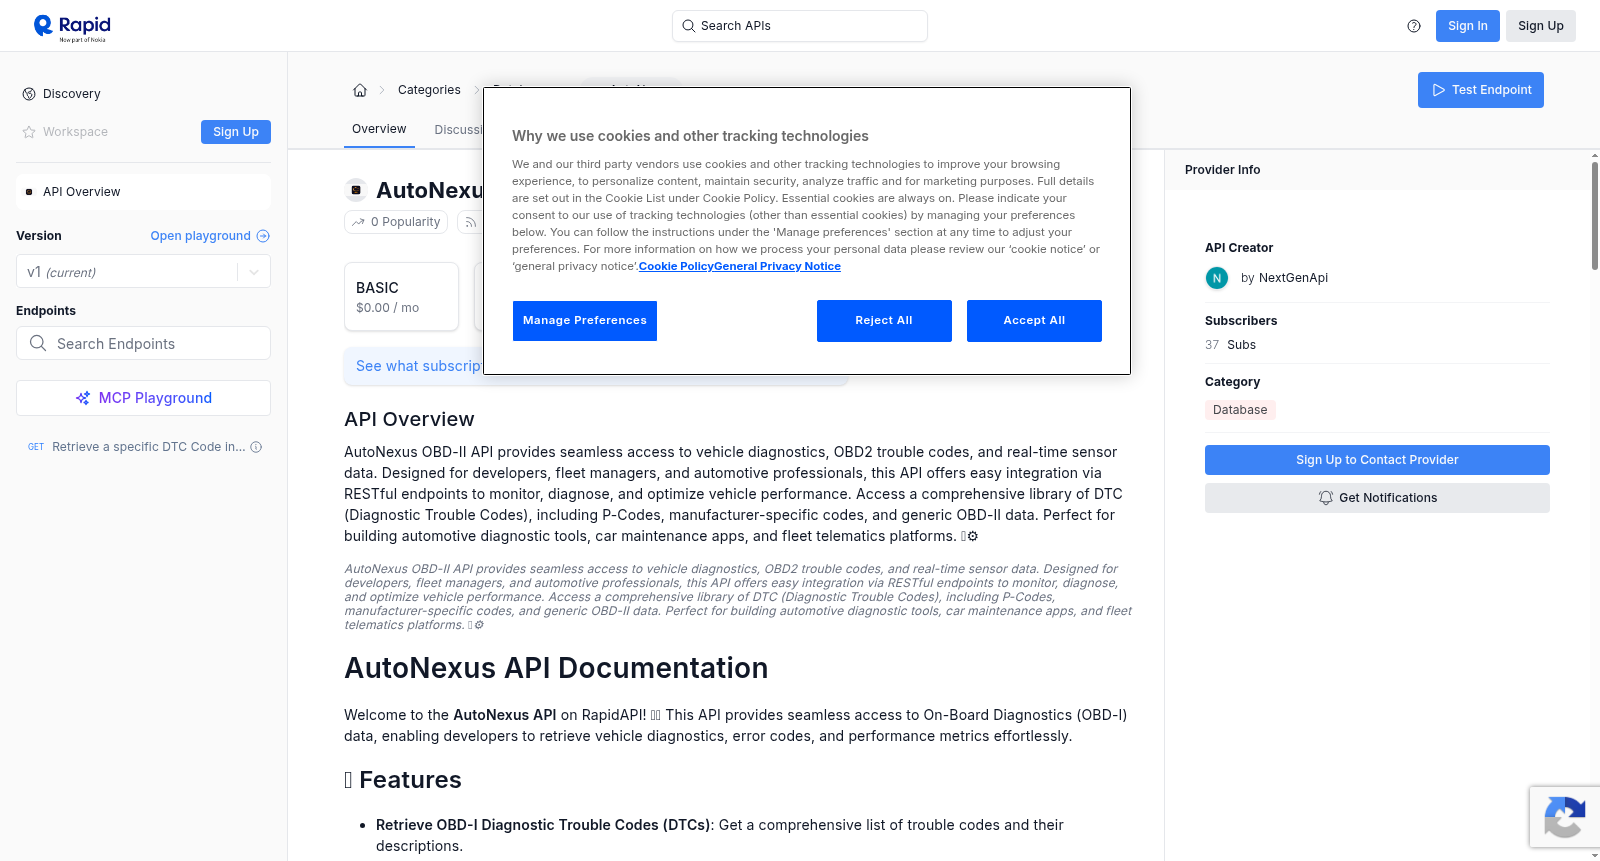Open Manage Preferences for cookies
Screen dimensions: 1600x861
point(585,321)
